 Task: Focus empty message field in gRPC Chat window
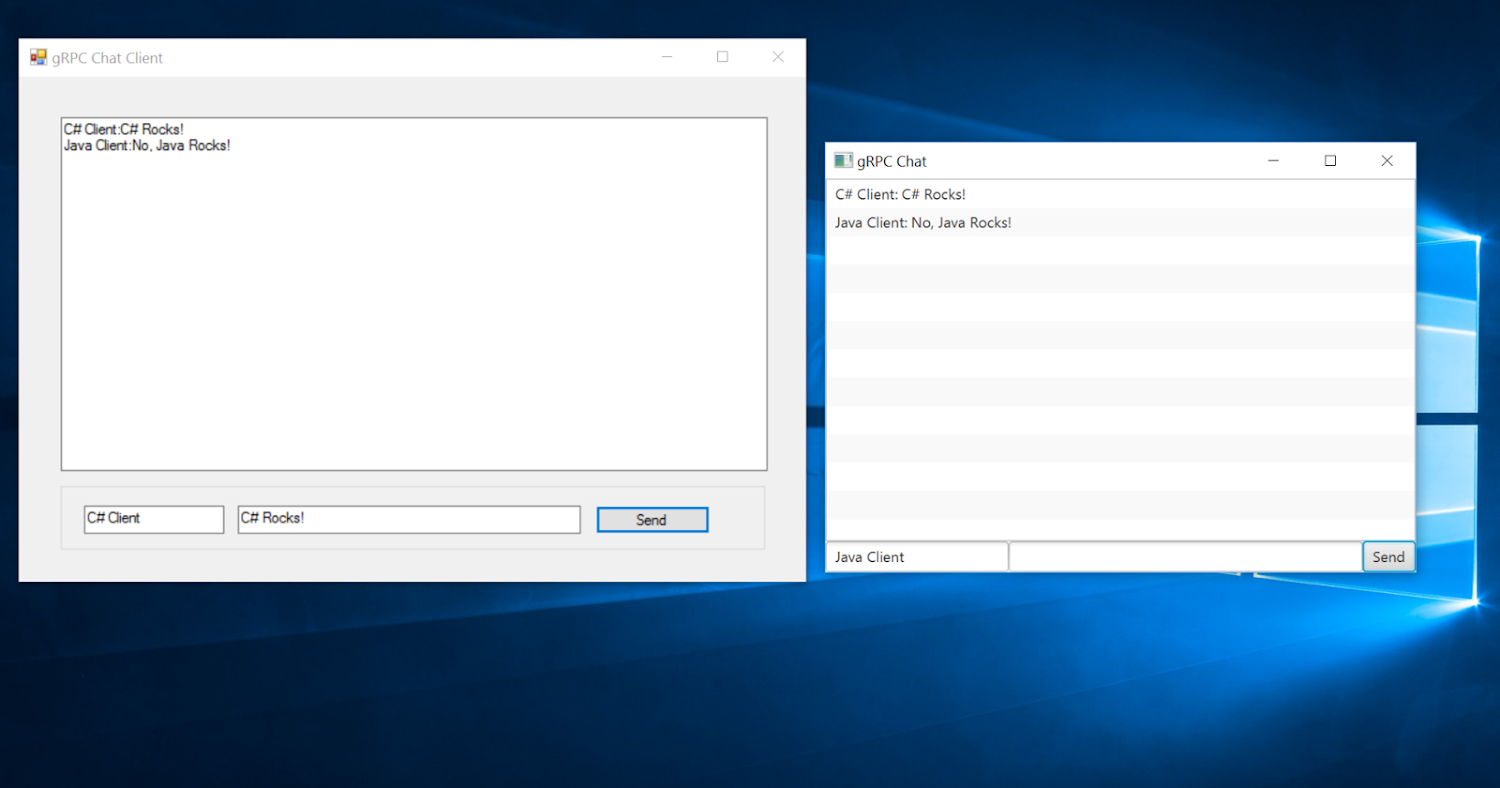tap(1186, 557)
